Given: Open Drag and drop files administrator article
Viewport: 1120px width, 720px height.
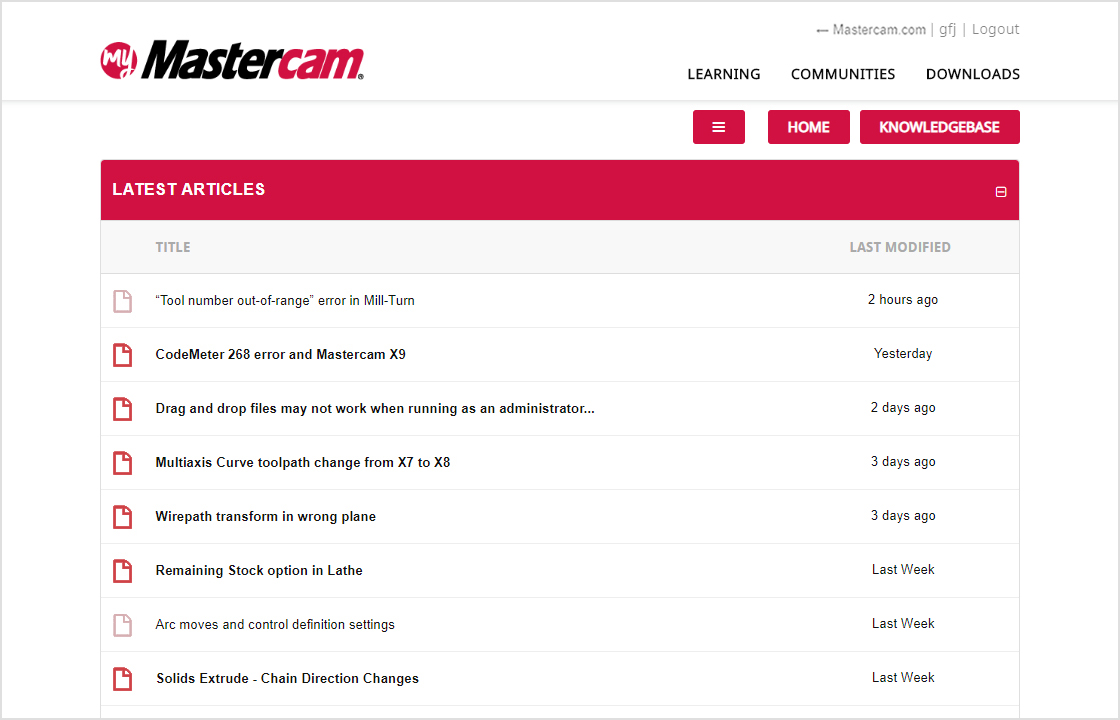Looking at the screenshot, I should tap(375, 409).
